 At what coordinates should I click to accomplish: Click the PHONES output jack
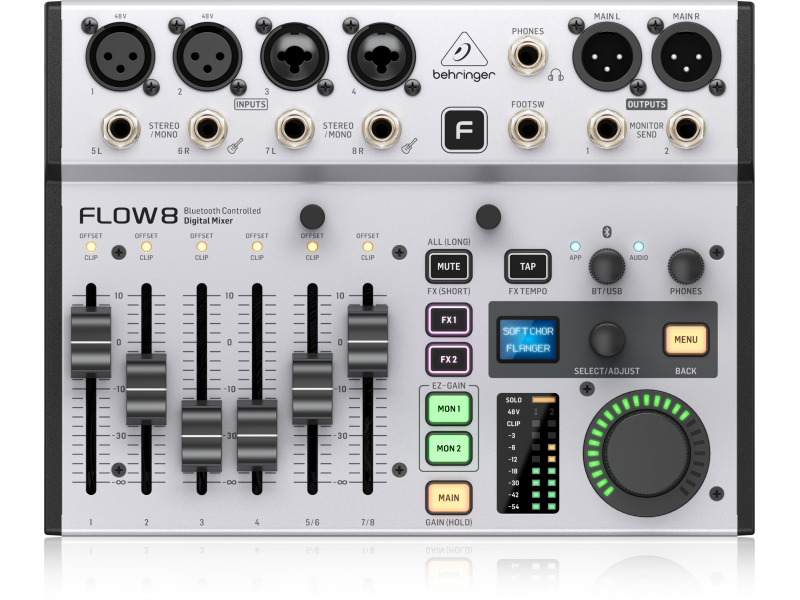[528, 56]
